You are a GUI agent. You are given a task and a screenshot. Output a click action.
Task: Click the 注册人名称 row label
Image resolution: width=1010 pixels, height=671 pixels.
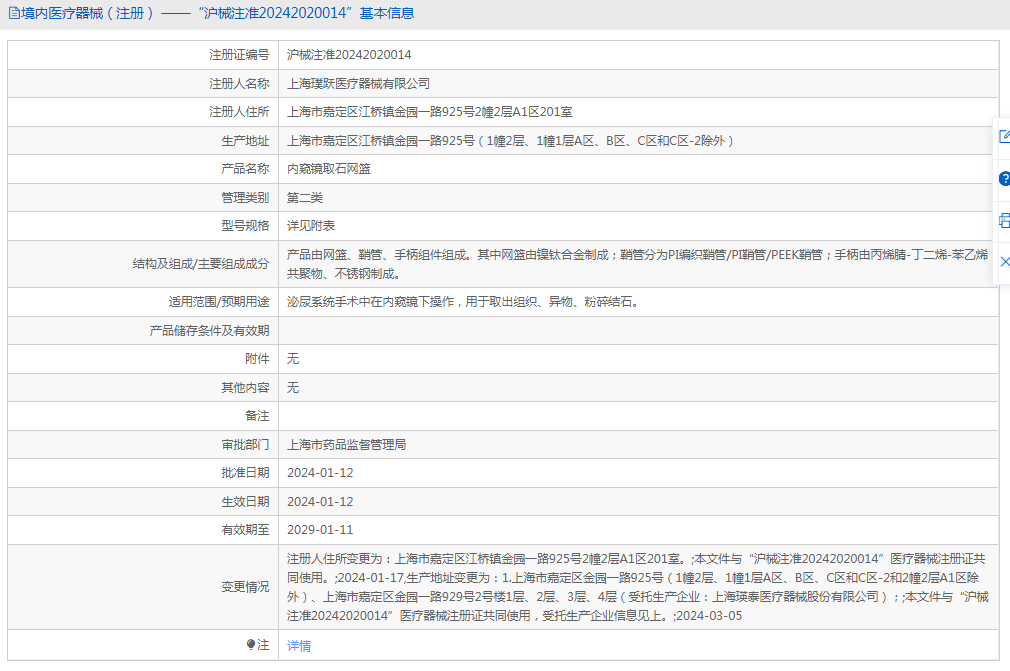239,84
